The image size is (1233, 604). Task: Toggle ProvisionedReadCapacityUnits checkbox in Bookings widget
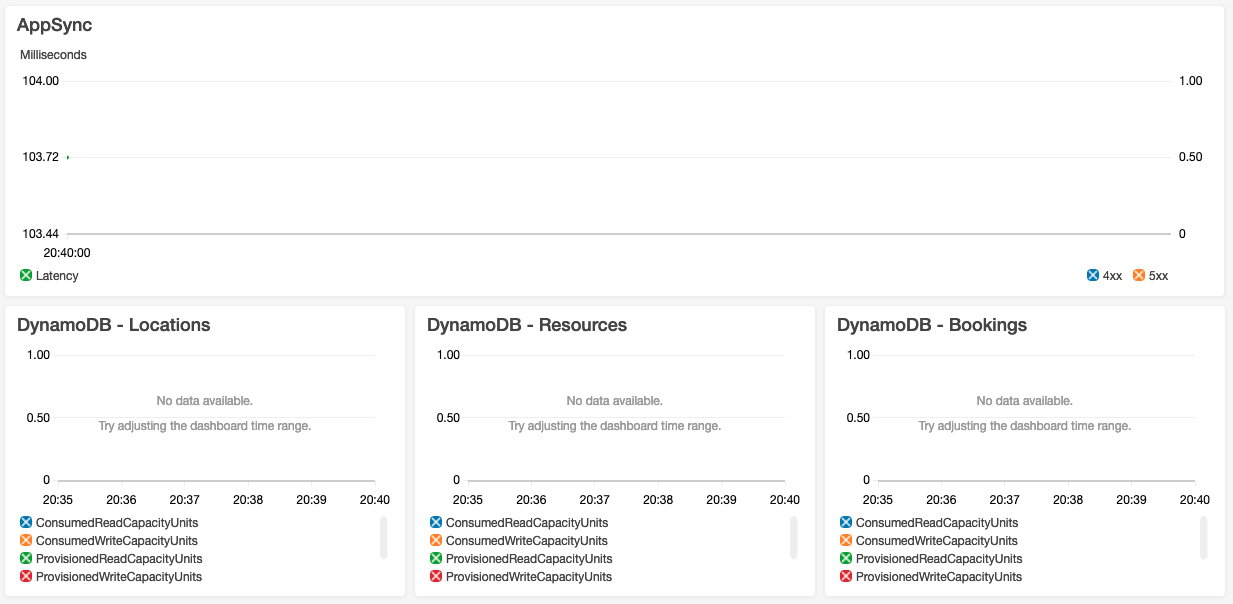tap(846, 558)
